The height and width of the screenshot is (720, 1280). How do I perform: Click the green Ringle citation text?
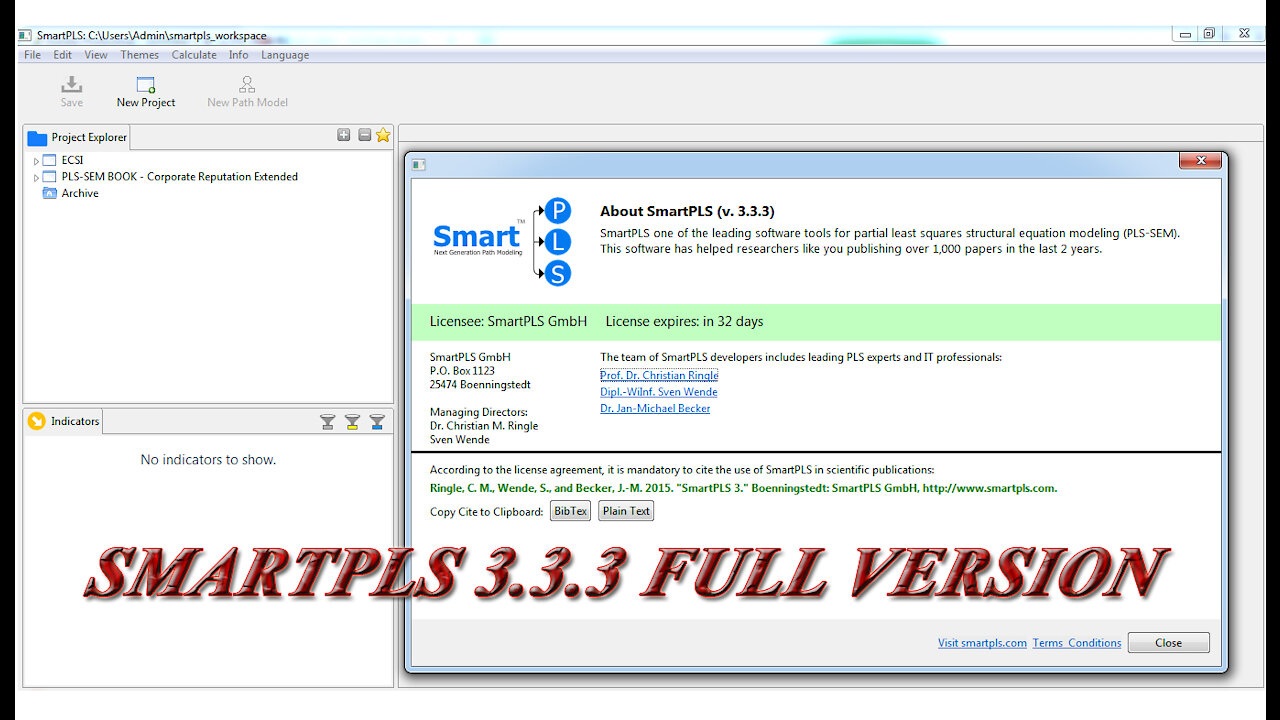pos(743,488)
